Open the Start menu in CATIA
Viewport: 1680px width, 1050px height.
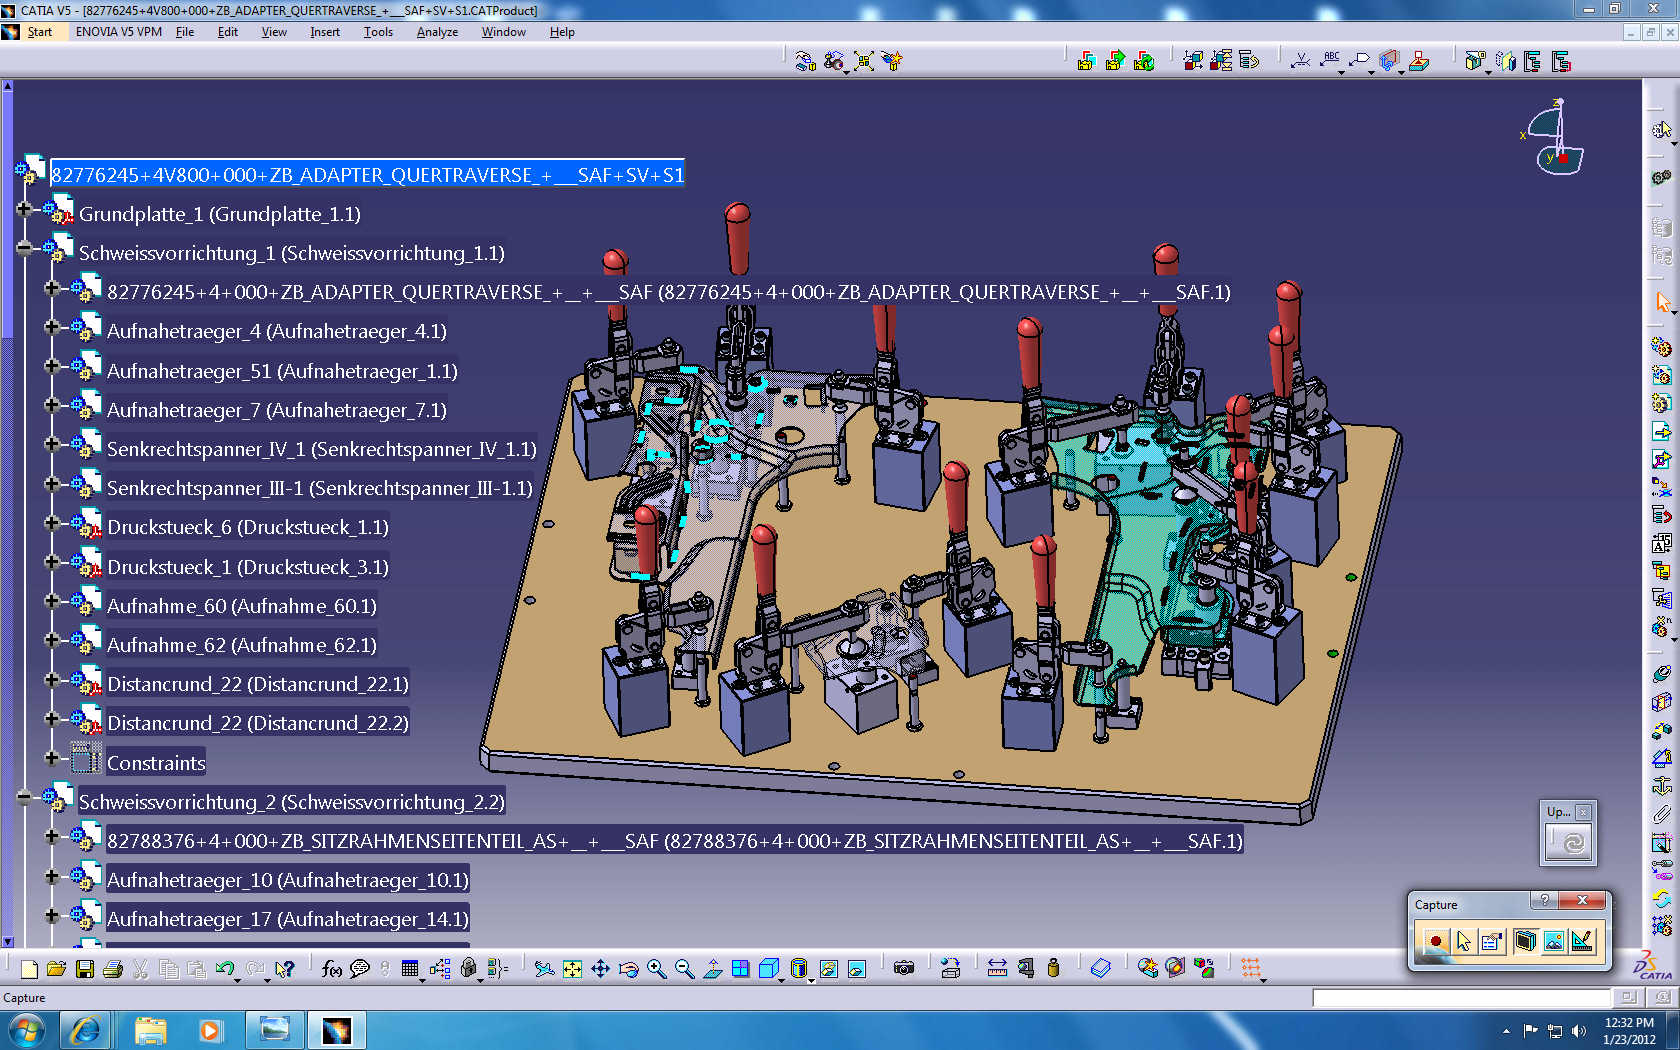39,32
